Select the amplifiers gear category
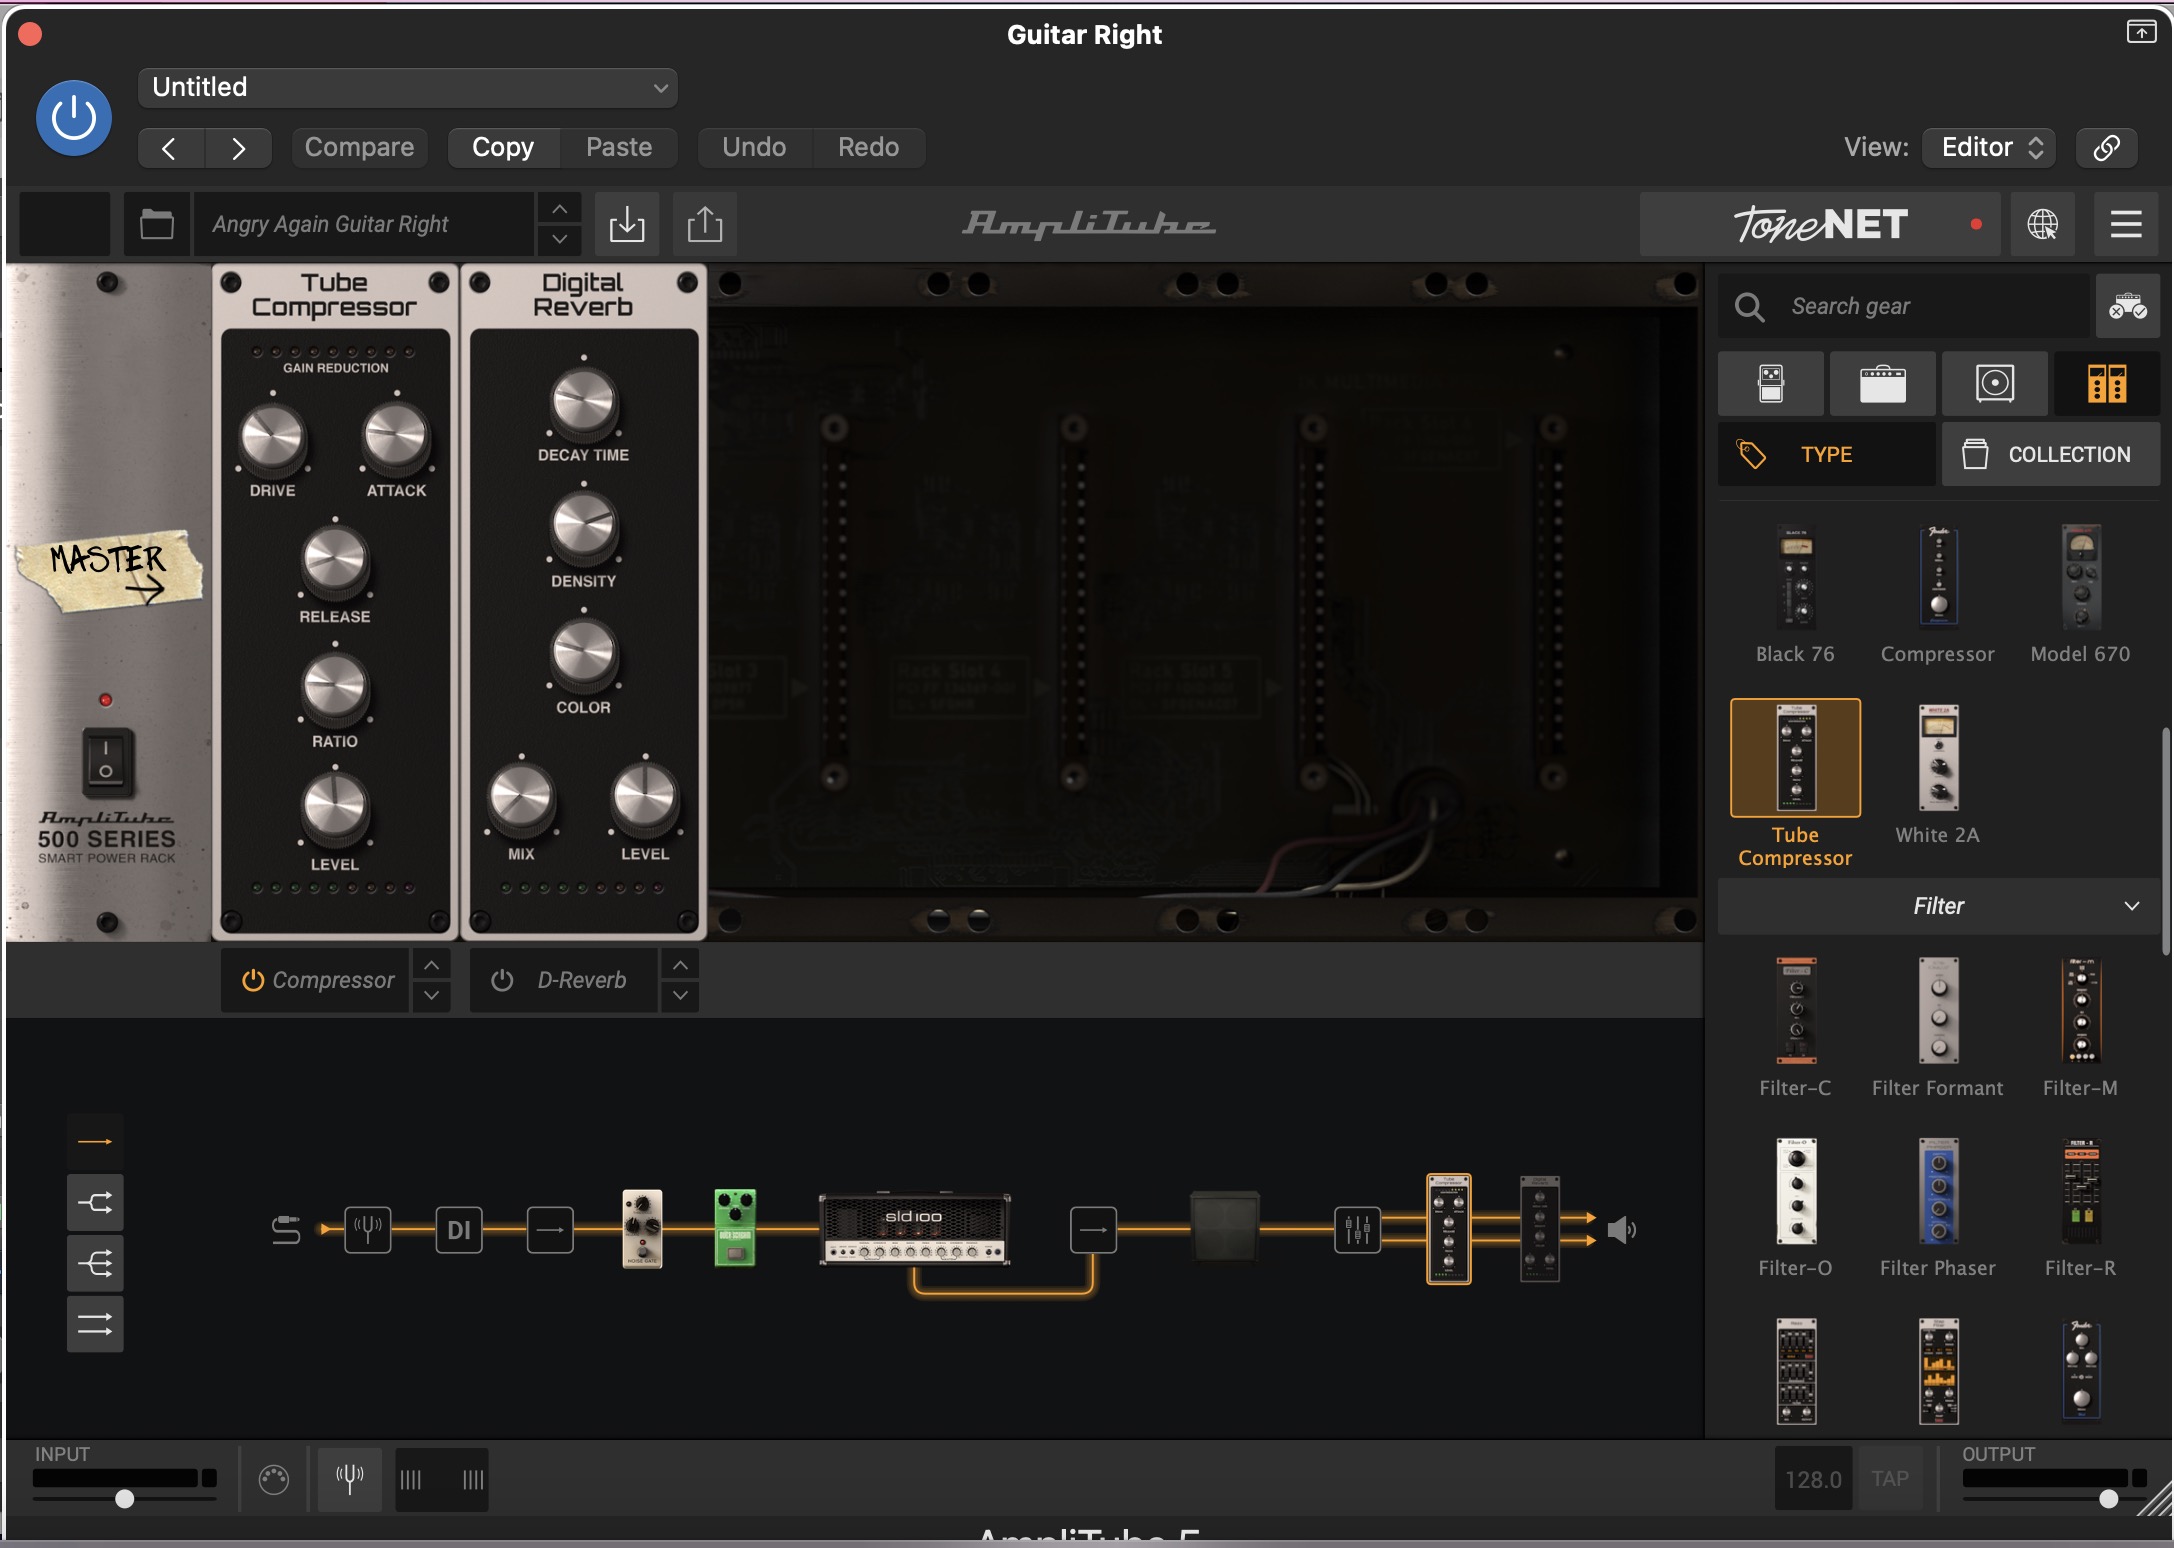The height and width of the screenshot is (1548, 2174). [x=1883, y=384]
